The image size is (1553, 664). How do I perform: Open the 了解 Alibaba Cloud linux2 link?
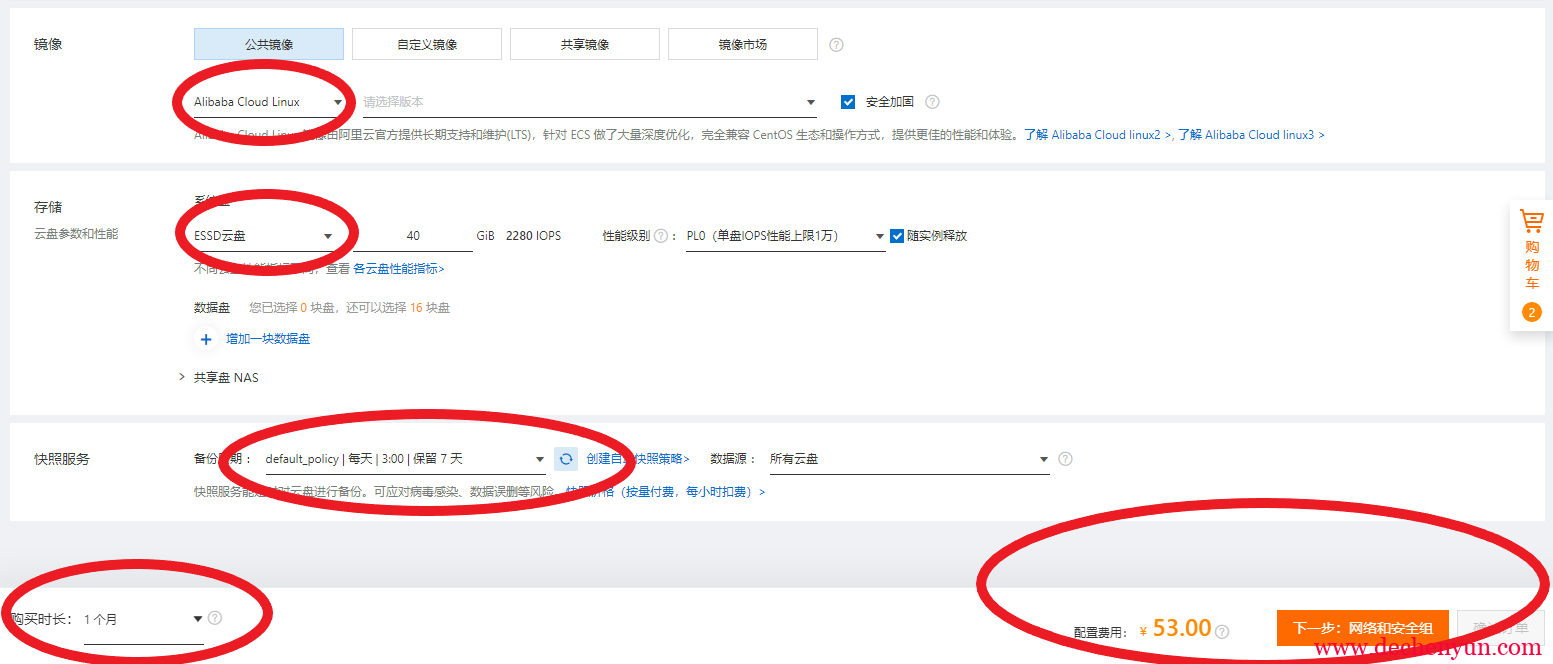(x=1097, y=135)
